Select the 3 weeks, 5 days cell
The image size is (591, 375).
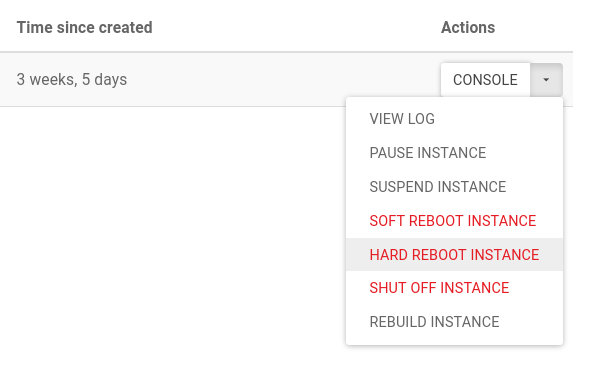pyautogui.click(x=72, y=80)
